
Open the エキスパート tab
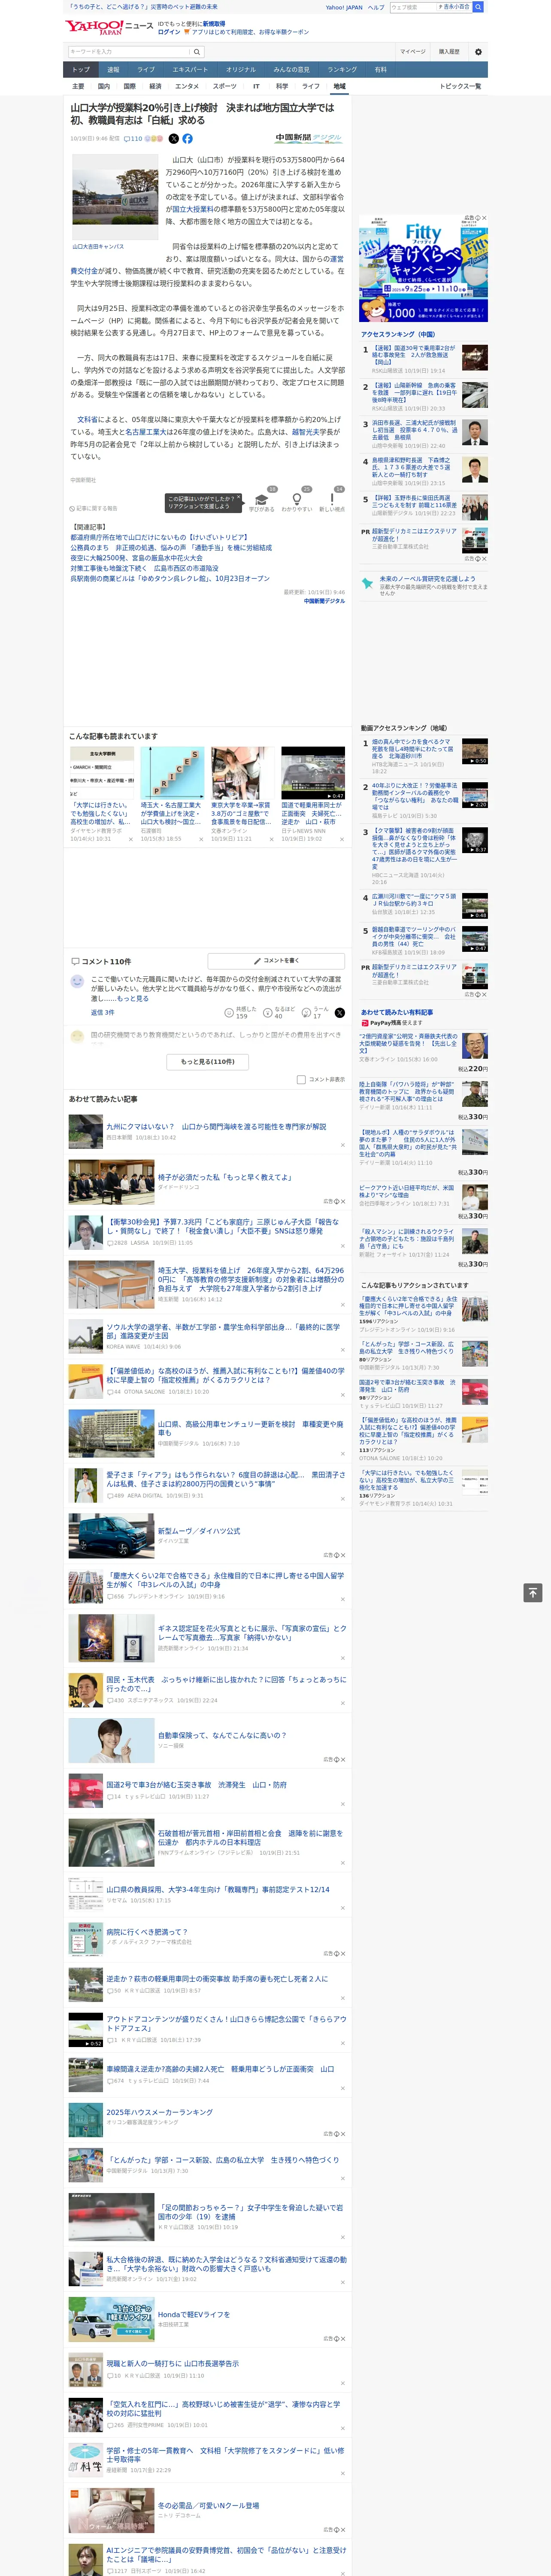pyautogui.click(x=190, y=70)
